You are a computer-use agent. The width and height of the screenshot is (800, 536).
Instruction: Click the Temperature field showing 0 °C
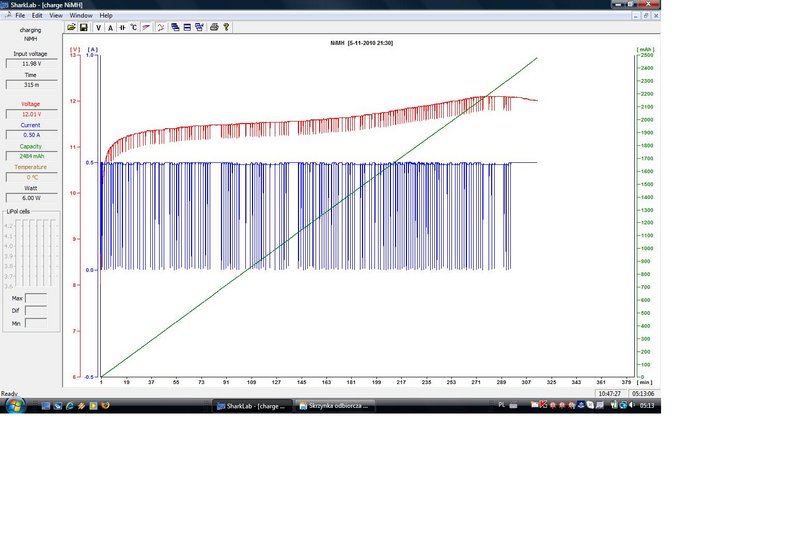(x=32, y=177)
